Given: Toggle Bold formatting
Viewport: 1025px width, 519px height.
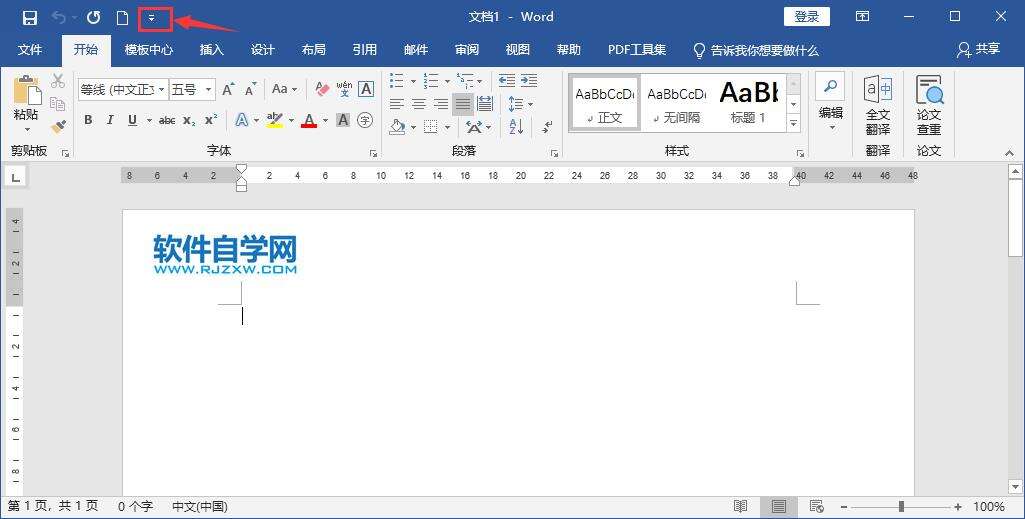Looking at the screenshot, I should click(x=88, y=120).
